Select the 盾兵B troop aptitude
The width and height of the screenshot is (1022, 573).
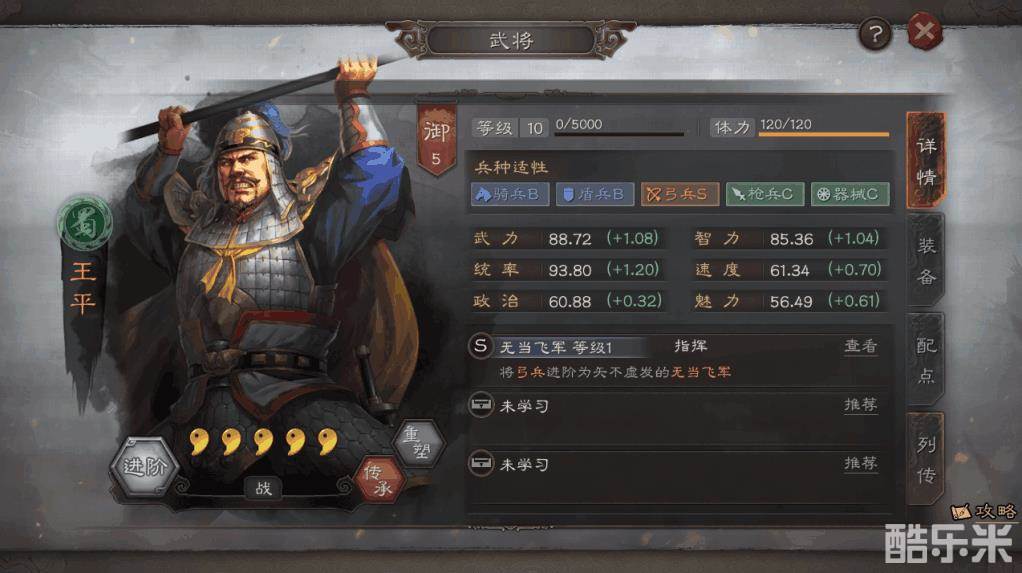pos(594,194)
